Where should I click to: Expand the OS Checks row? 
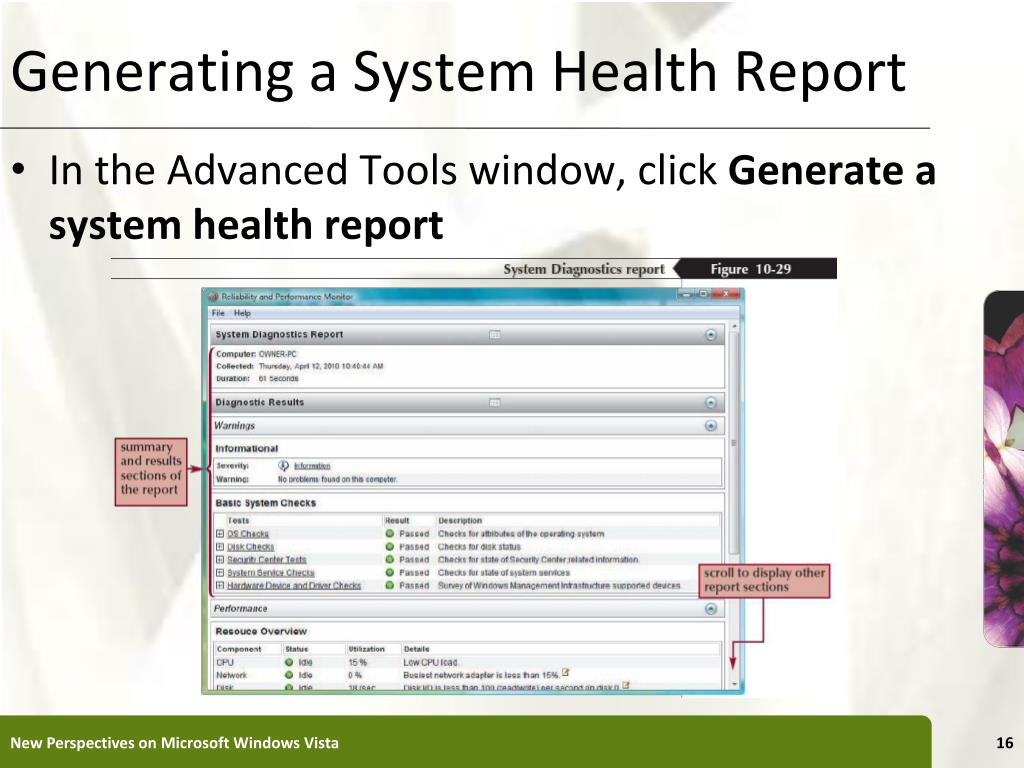220,534
